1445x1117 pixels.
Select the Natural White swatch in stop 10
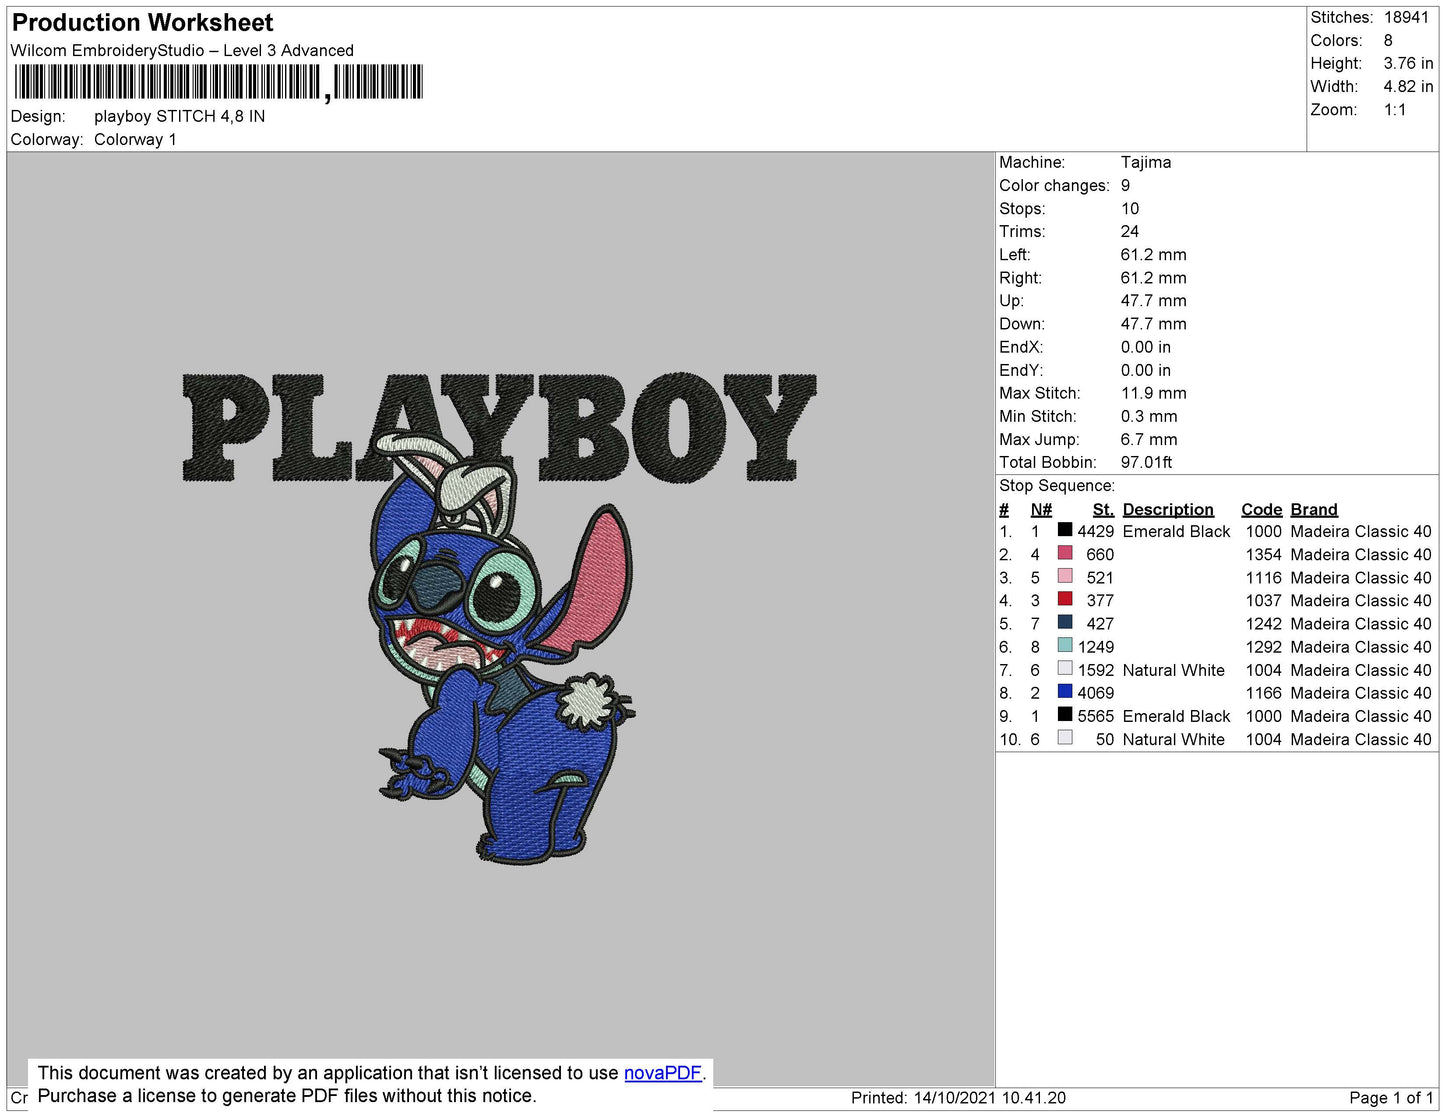[x=1065, y=739]
